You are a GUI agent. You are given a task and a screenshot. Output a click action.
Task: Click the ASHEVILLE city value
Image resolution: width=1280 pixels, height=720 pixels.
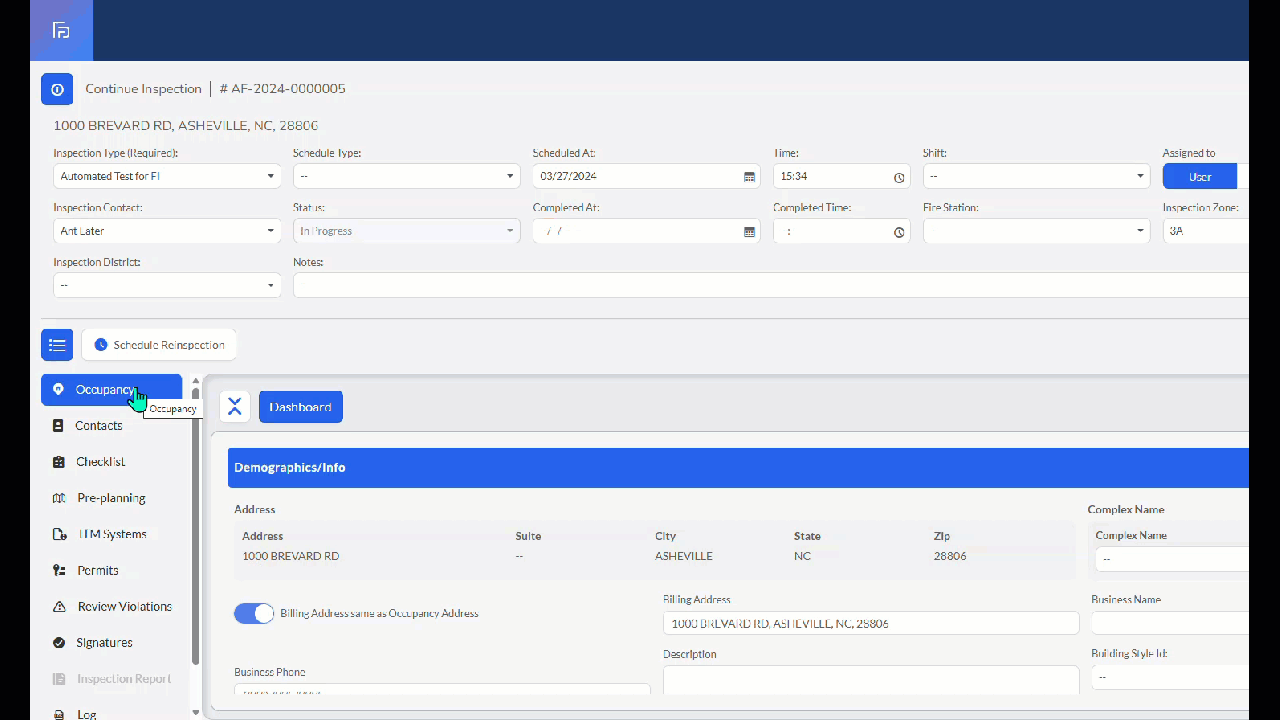point(684,556)
